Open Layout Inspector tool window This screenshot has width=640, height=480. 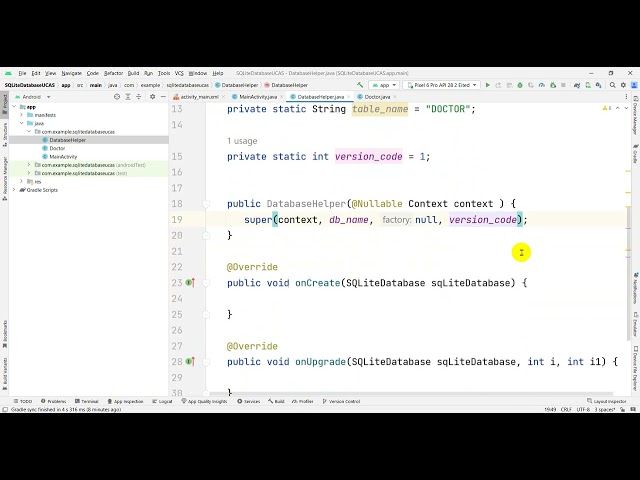607,401
